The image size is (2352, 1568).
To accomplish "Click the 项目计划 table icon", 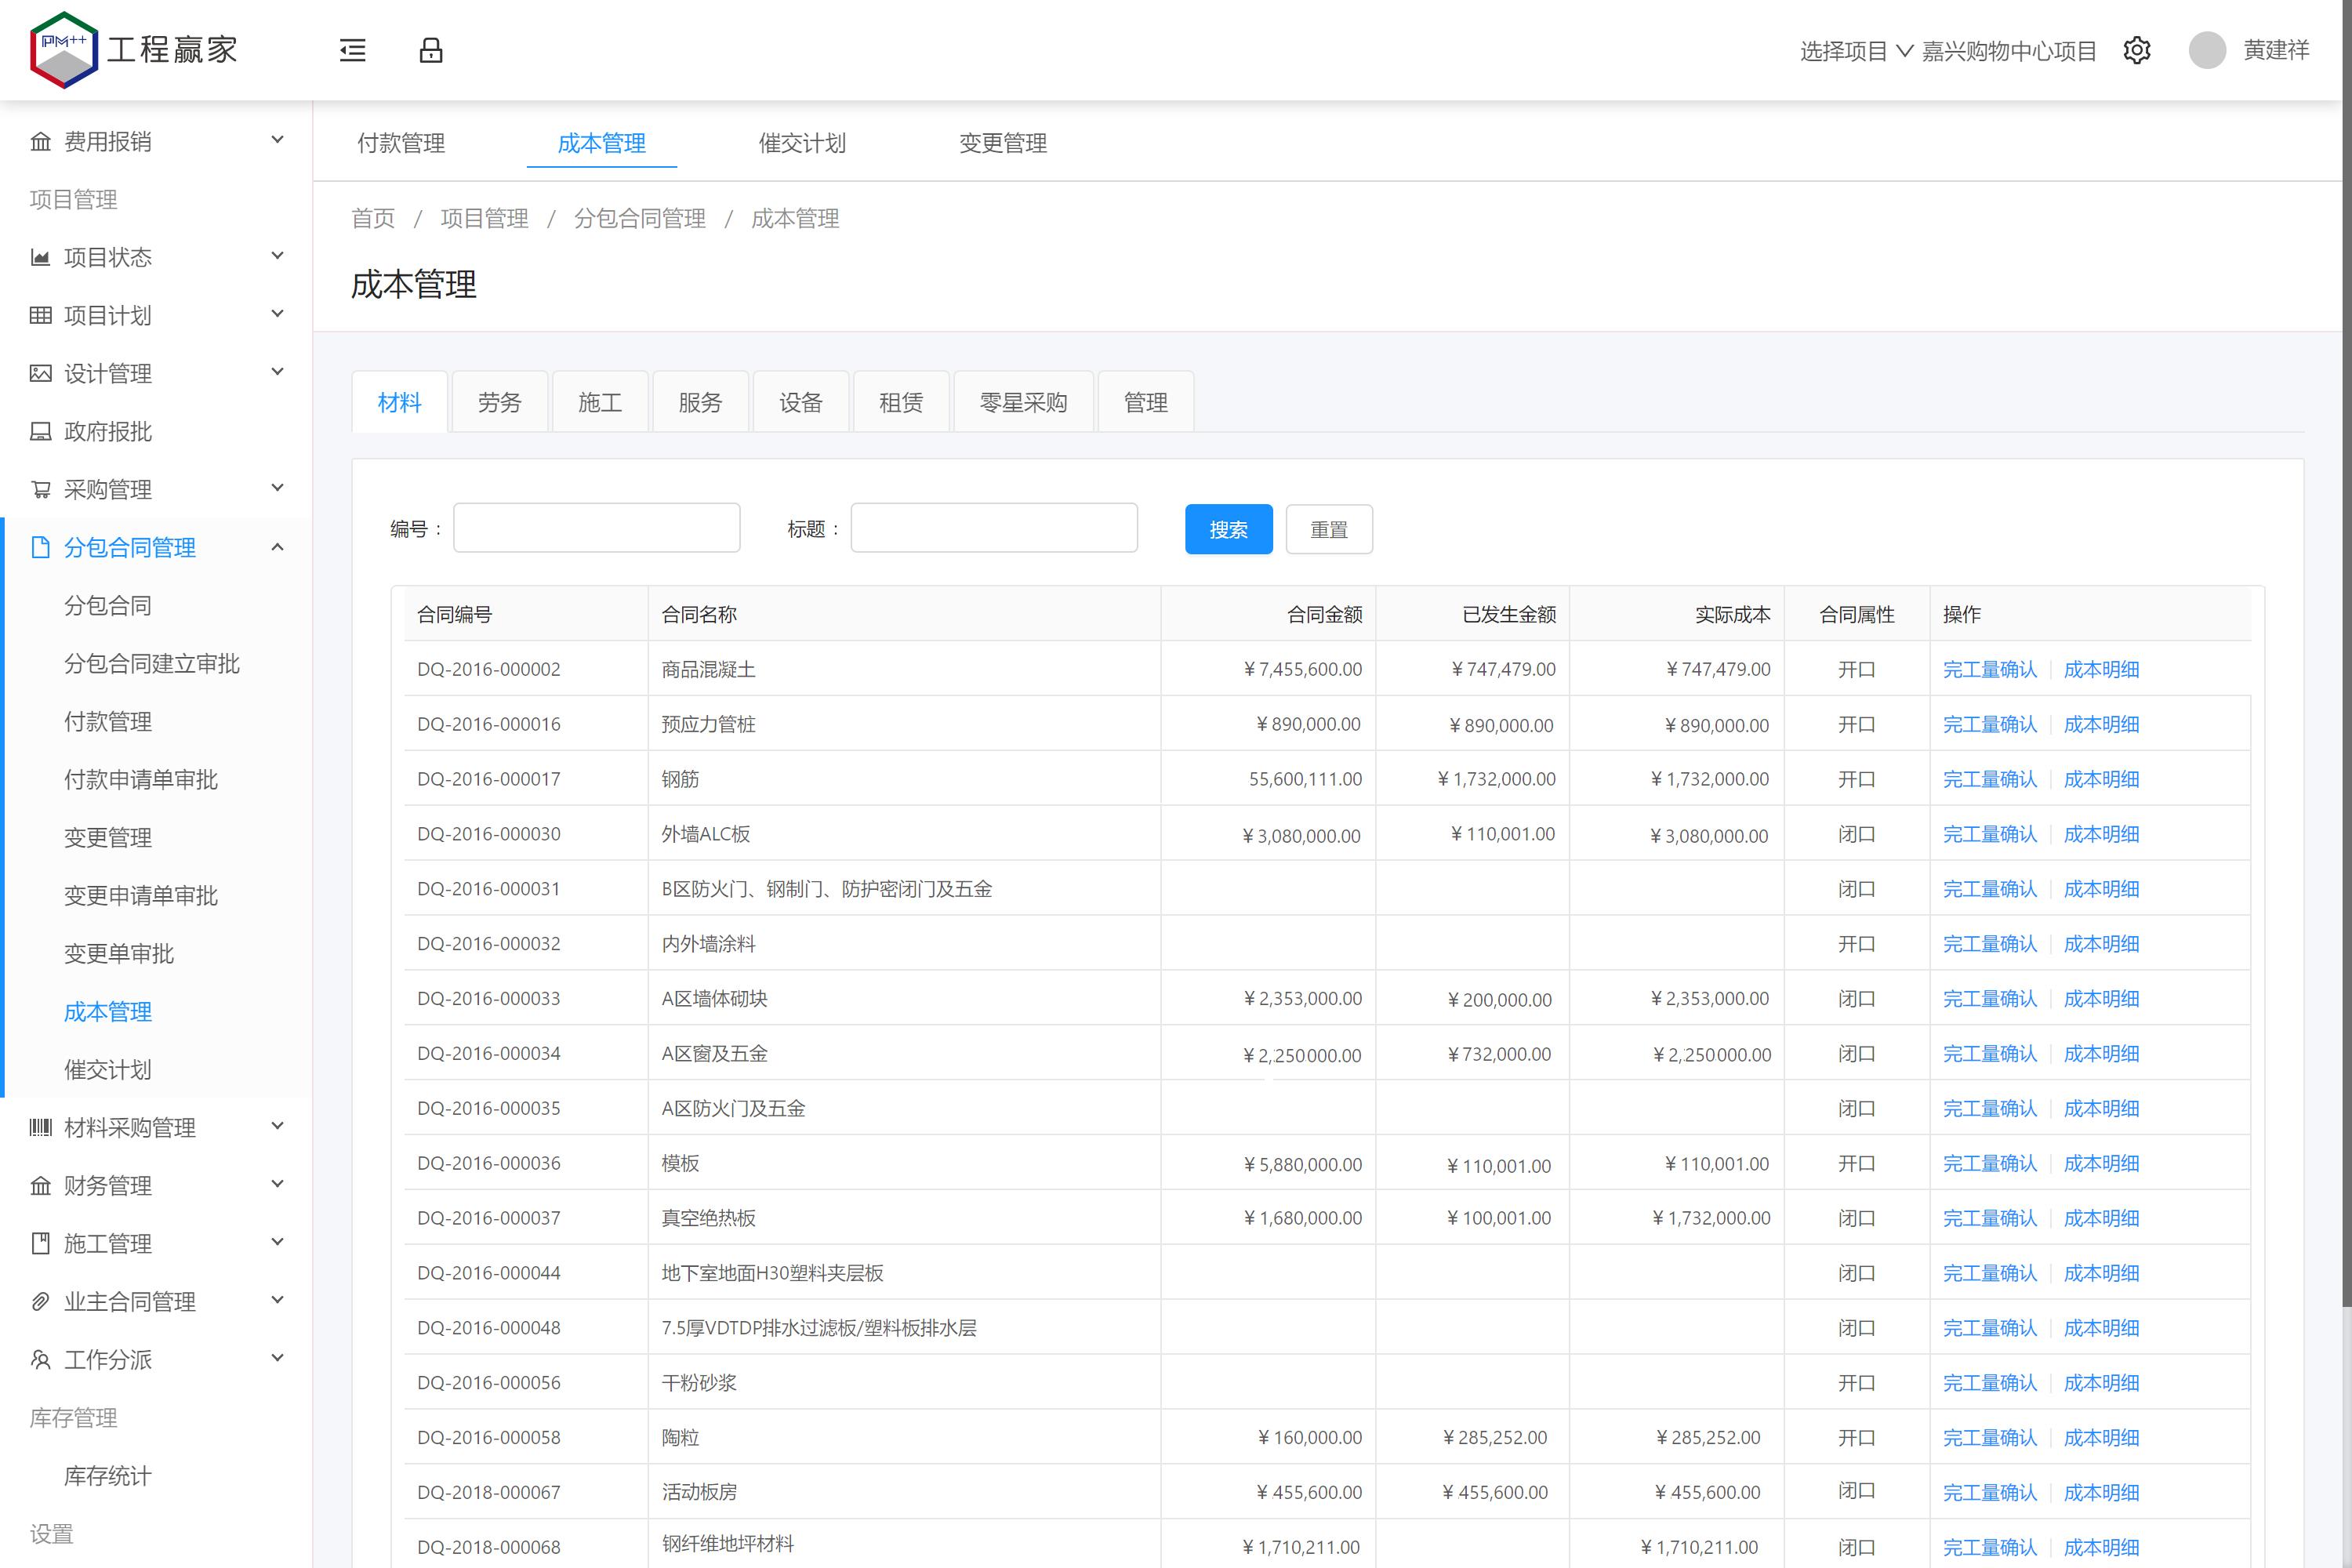I will (x=40, y=315).
